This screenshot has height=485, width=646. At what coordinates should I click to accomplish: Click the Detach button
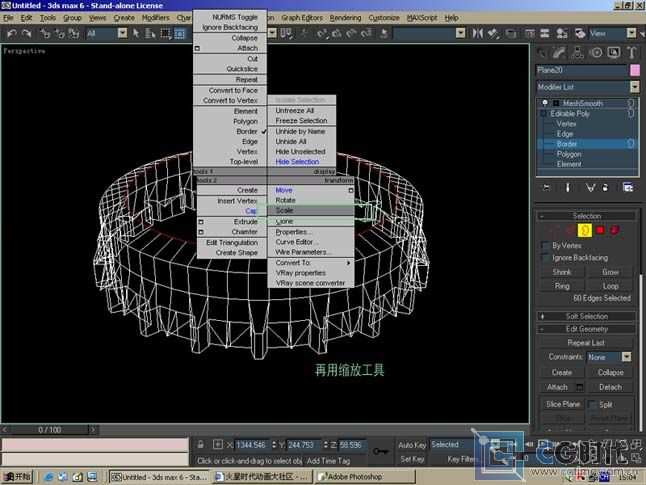click(610, 387)
